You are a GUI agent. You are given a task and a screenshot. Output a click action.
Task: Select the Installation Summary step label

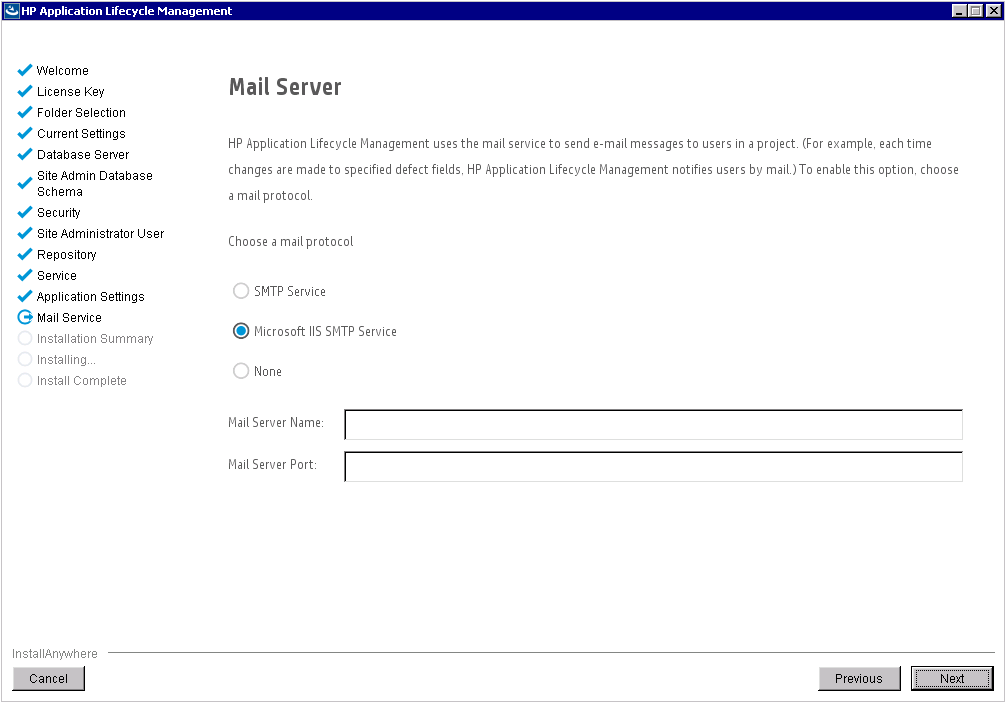[95, 338]
